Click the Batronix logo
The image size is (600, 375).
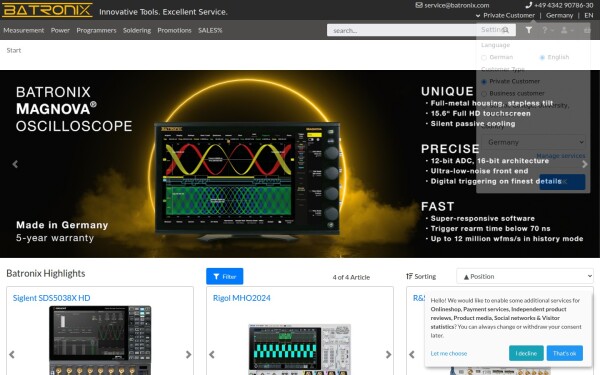click(47, 10)
